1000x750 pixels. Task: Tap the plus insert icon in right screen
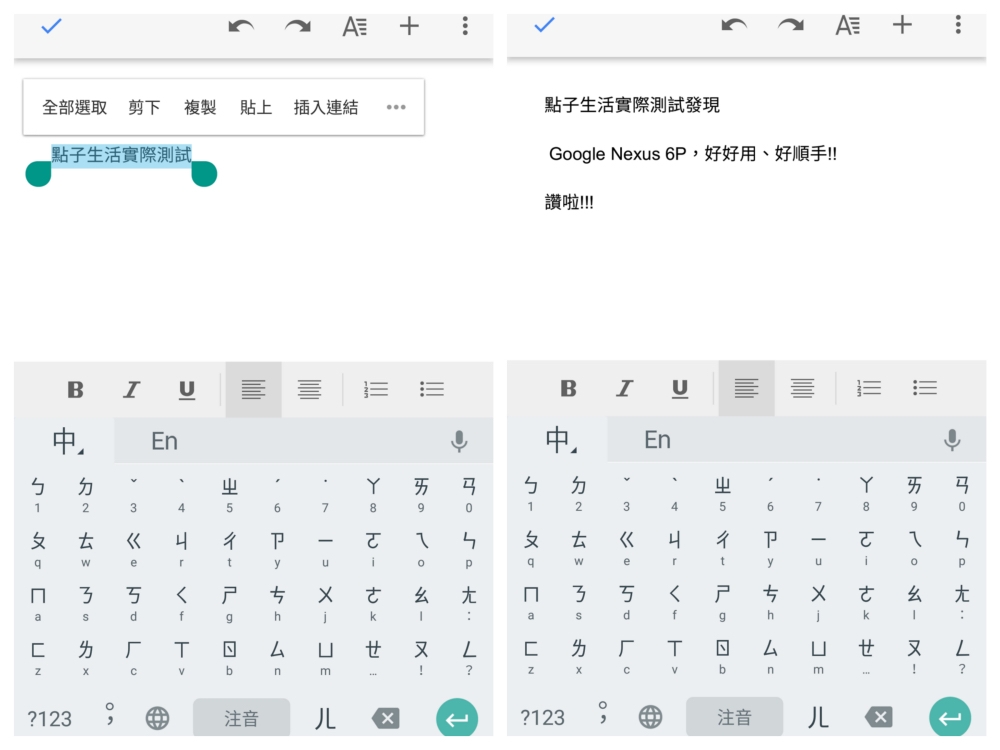click(x=902, y=26)
